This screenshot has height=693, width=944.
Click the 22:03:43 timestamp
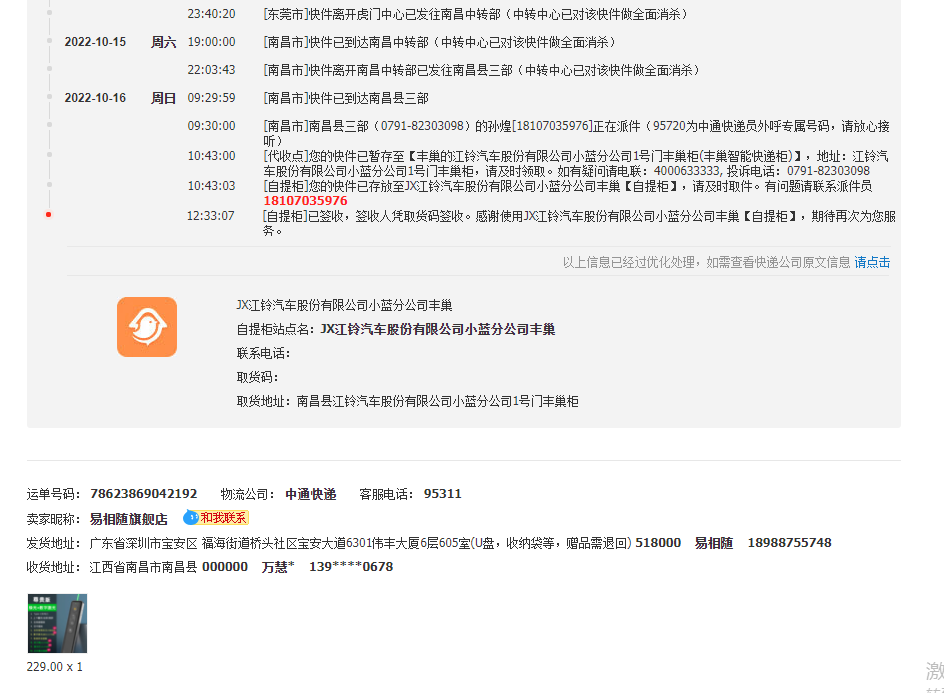(x=211, y=70)
